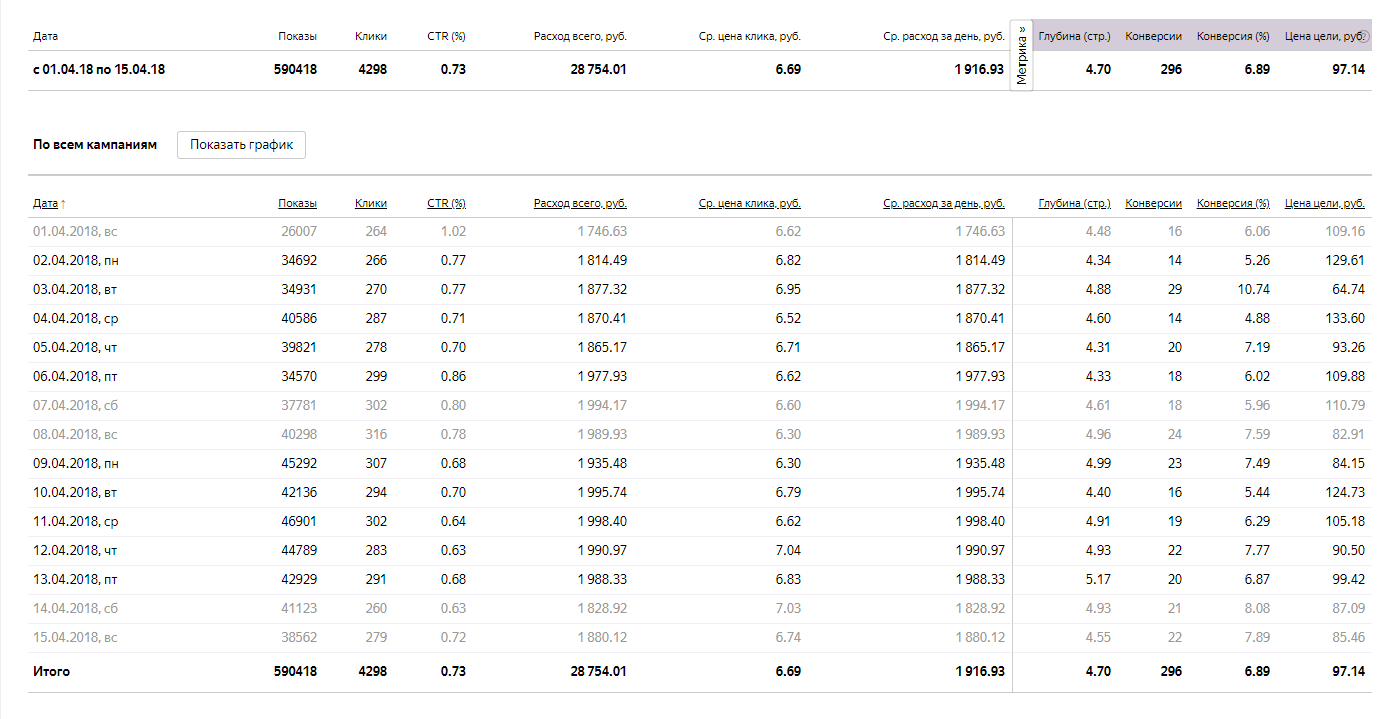The width and height of the screenshot is (1399, 719).
Task: Sort table by Дата column header
Action: (45, 203)
